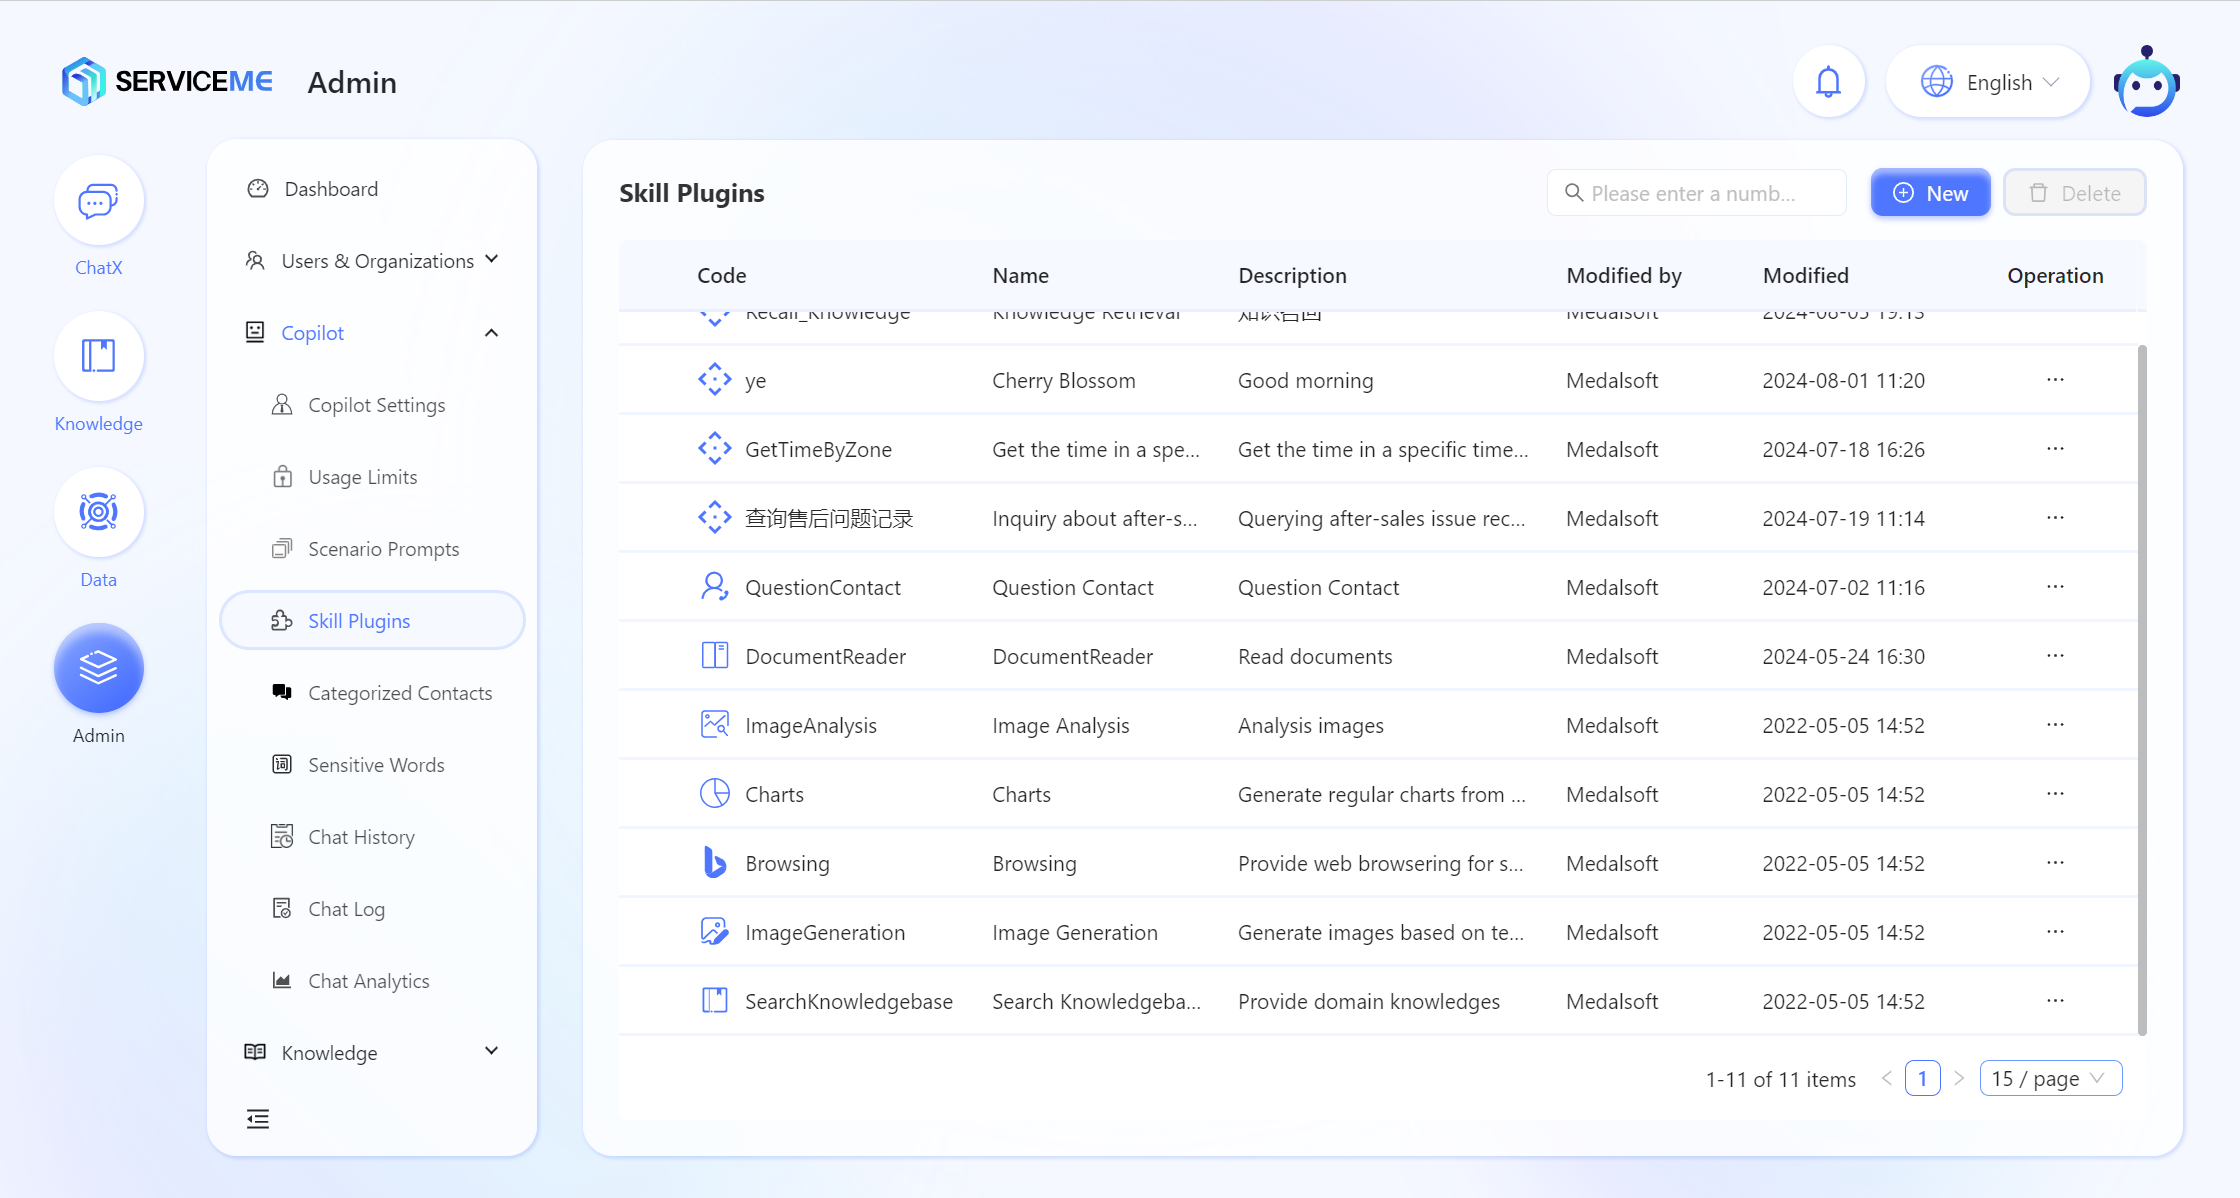
Task: Click the New plugin button
Action: pyautogui.click(x=1930, y=193)
